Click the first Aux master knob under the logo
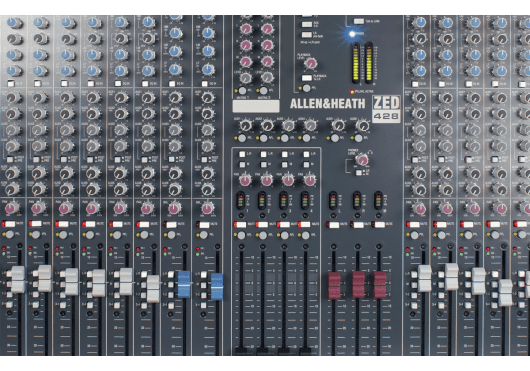 tap(246, 125)
